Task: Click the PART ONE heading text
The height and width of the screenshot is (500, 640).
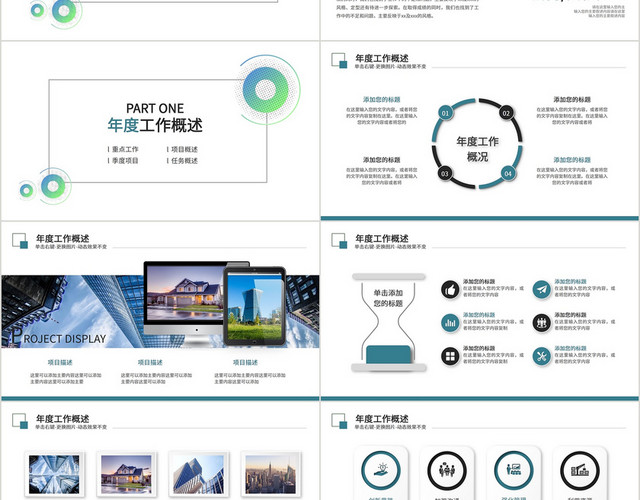Action: point(155,109)
